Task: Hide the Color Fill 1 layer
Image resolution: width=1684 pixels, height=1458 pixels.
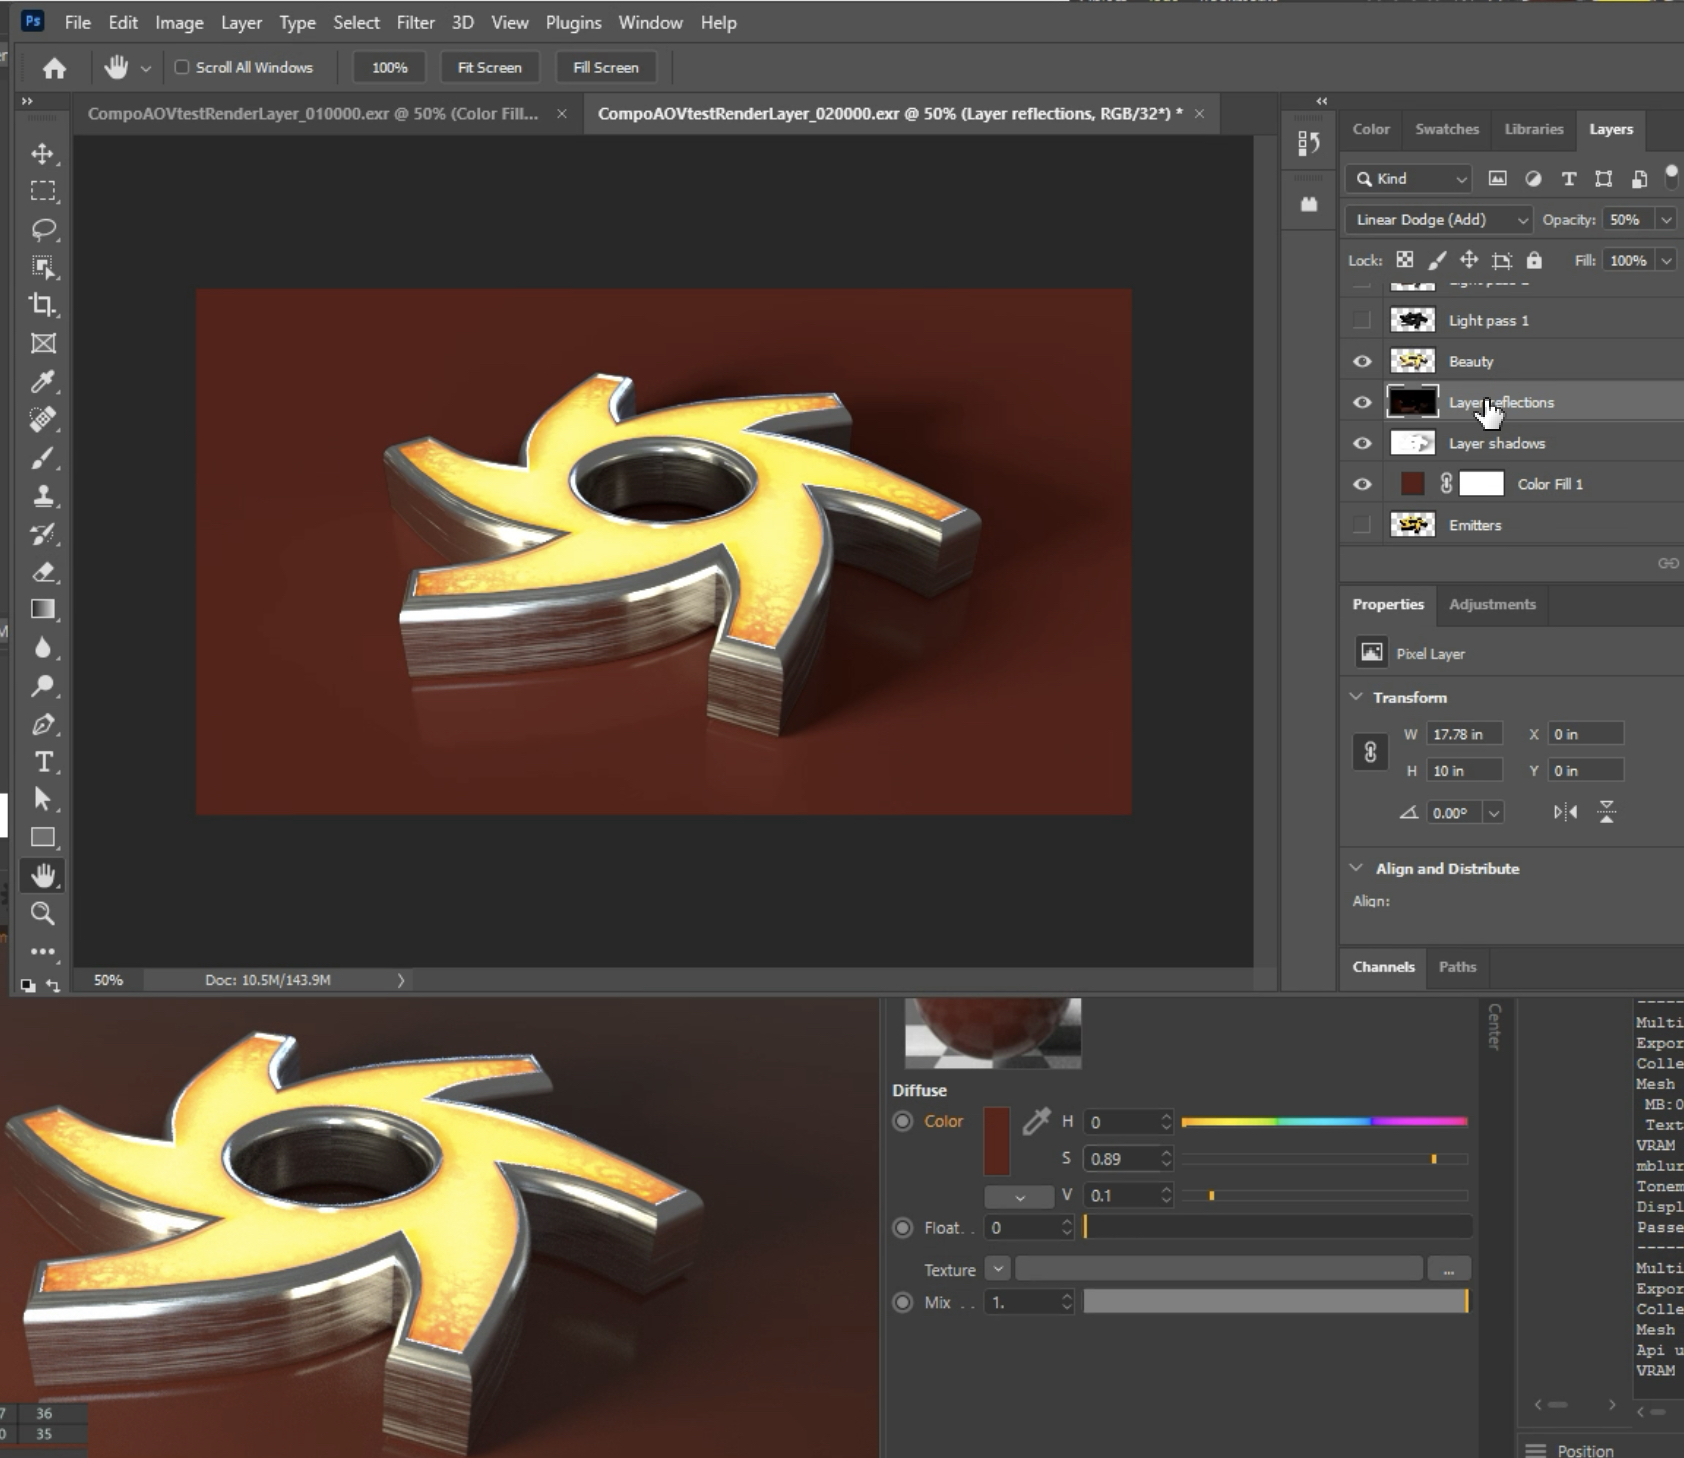Action: (x=1362, y=484)
